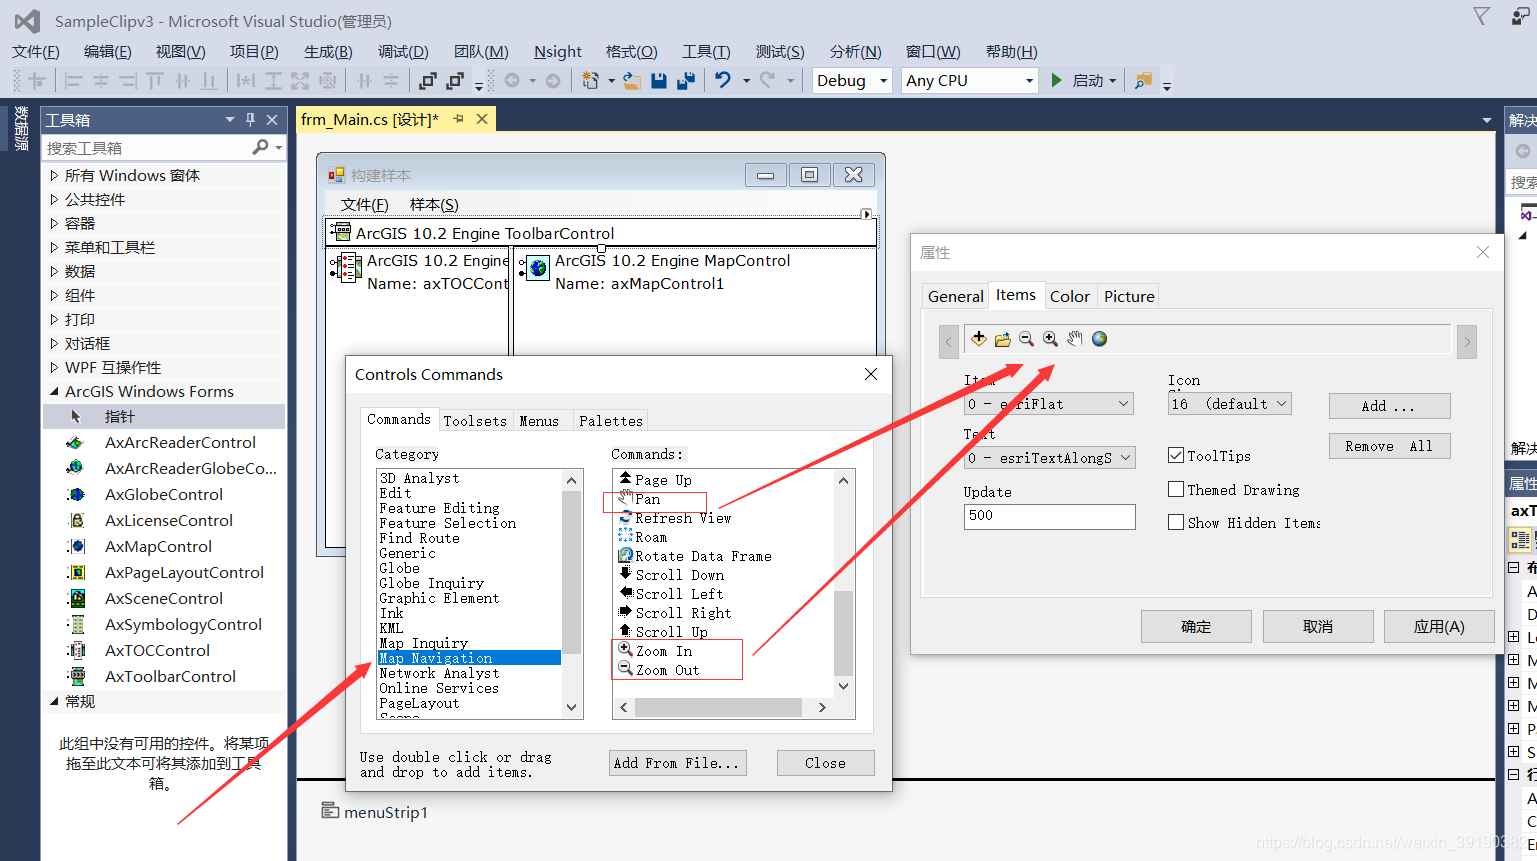Open the 工具(T) menu in Visual Studio
Viewport: 1537px width, 861px height.
point(706,52)
